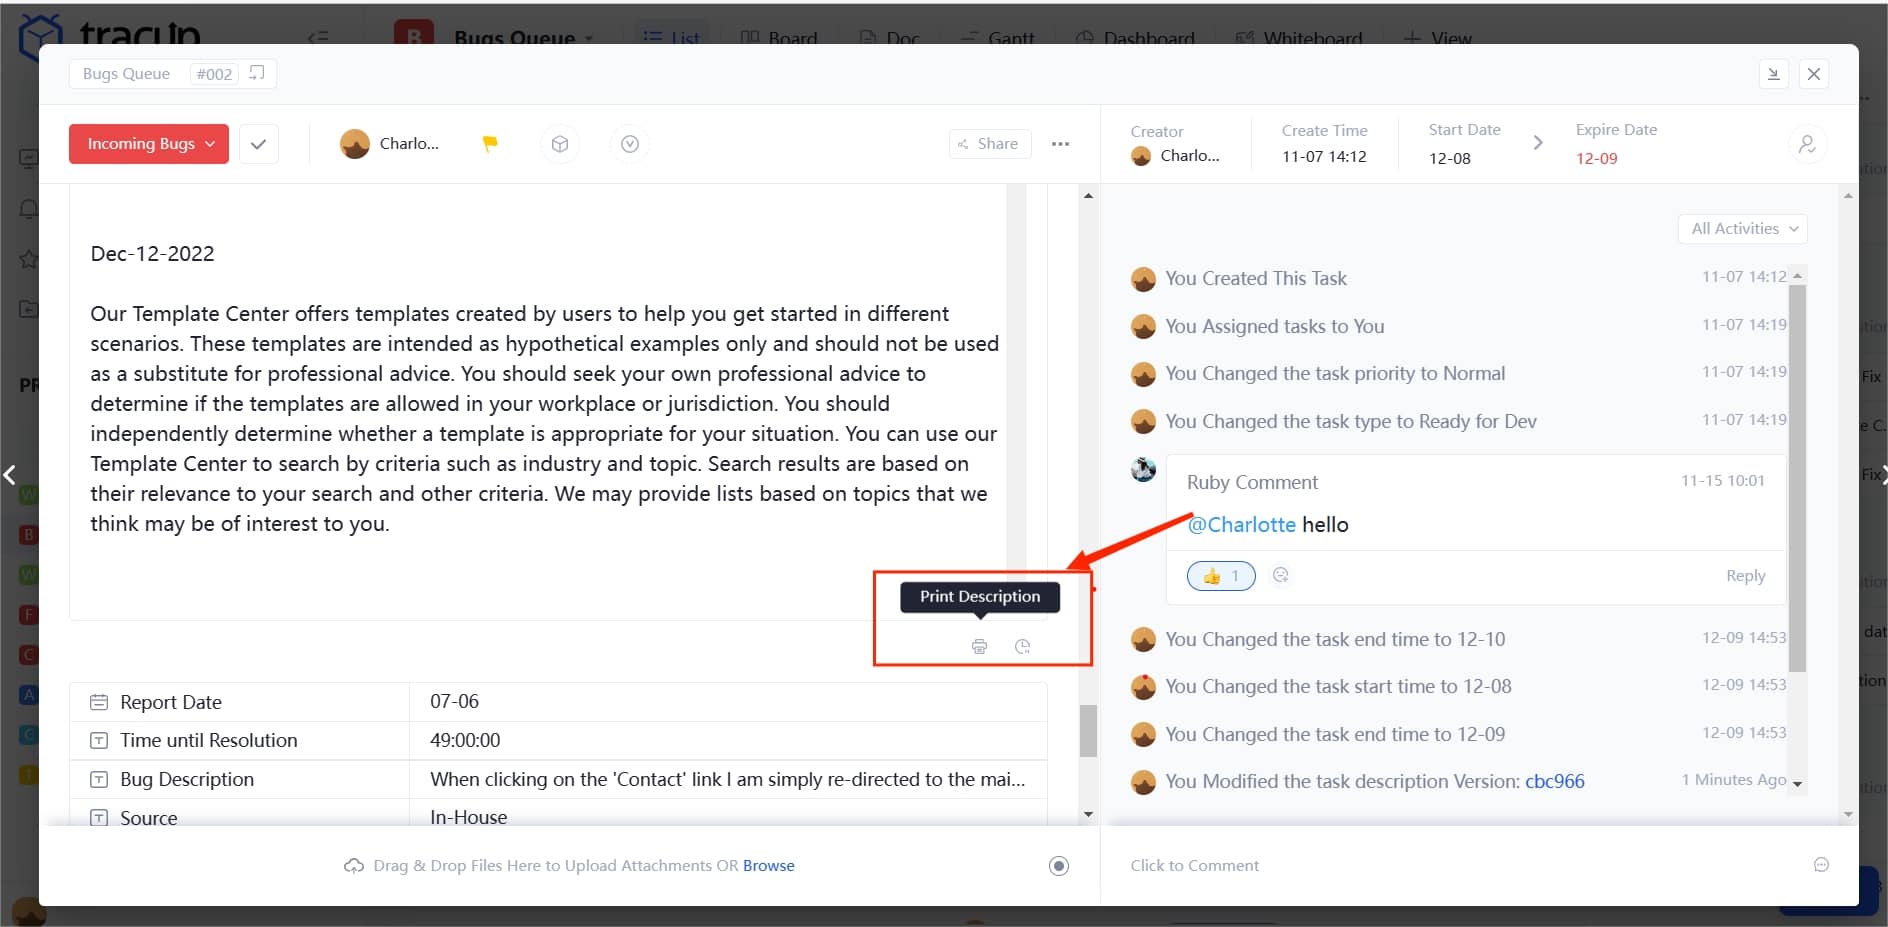Expand the All Activities filter dropdown
This screenshot has width=1888, height=927.
coord(1742,229)
